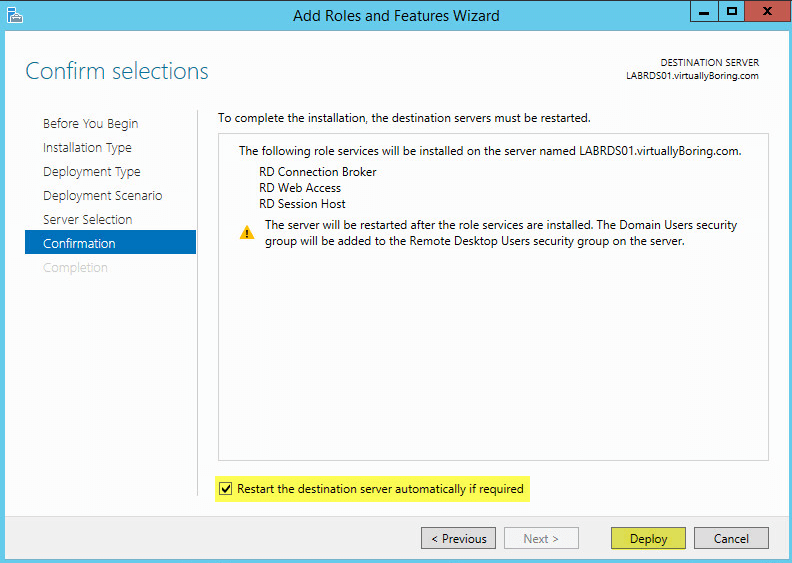
Task: Maximize the wizard window
Action: coord(731,11)
